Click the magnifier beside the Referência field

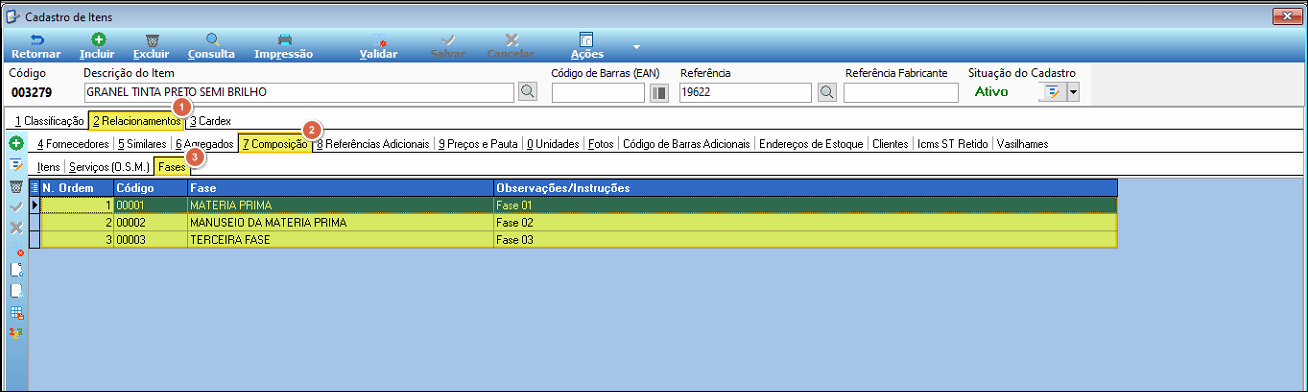827,92
